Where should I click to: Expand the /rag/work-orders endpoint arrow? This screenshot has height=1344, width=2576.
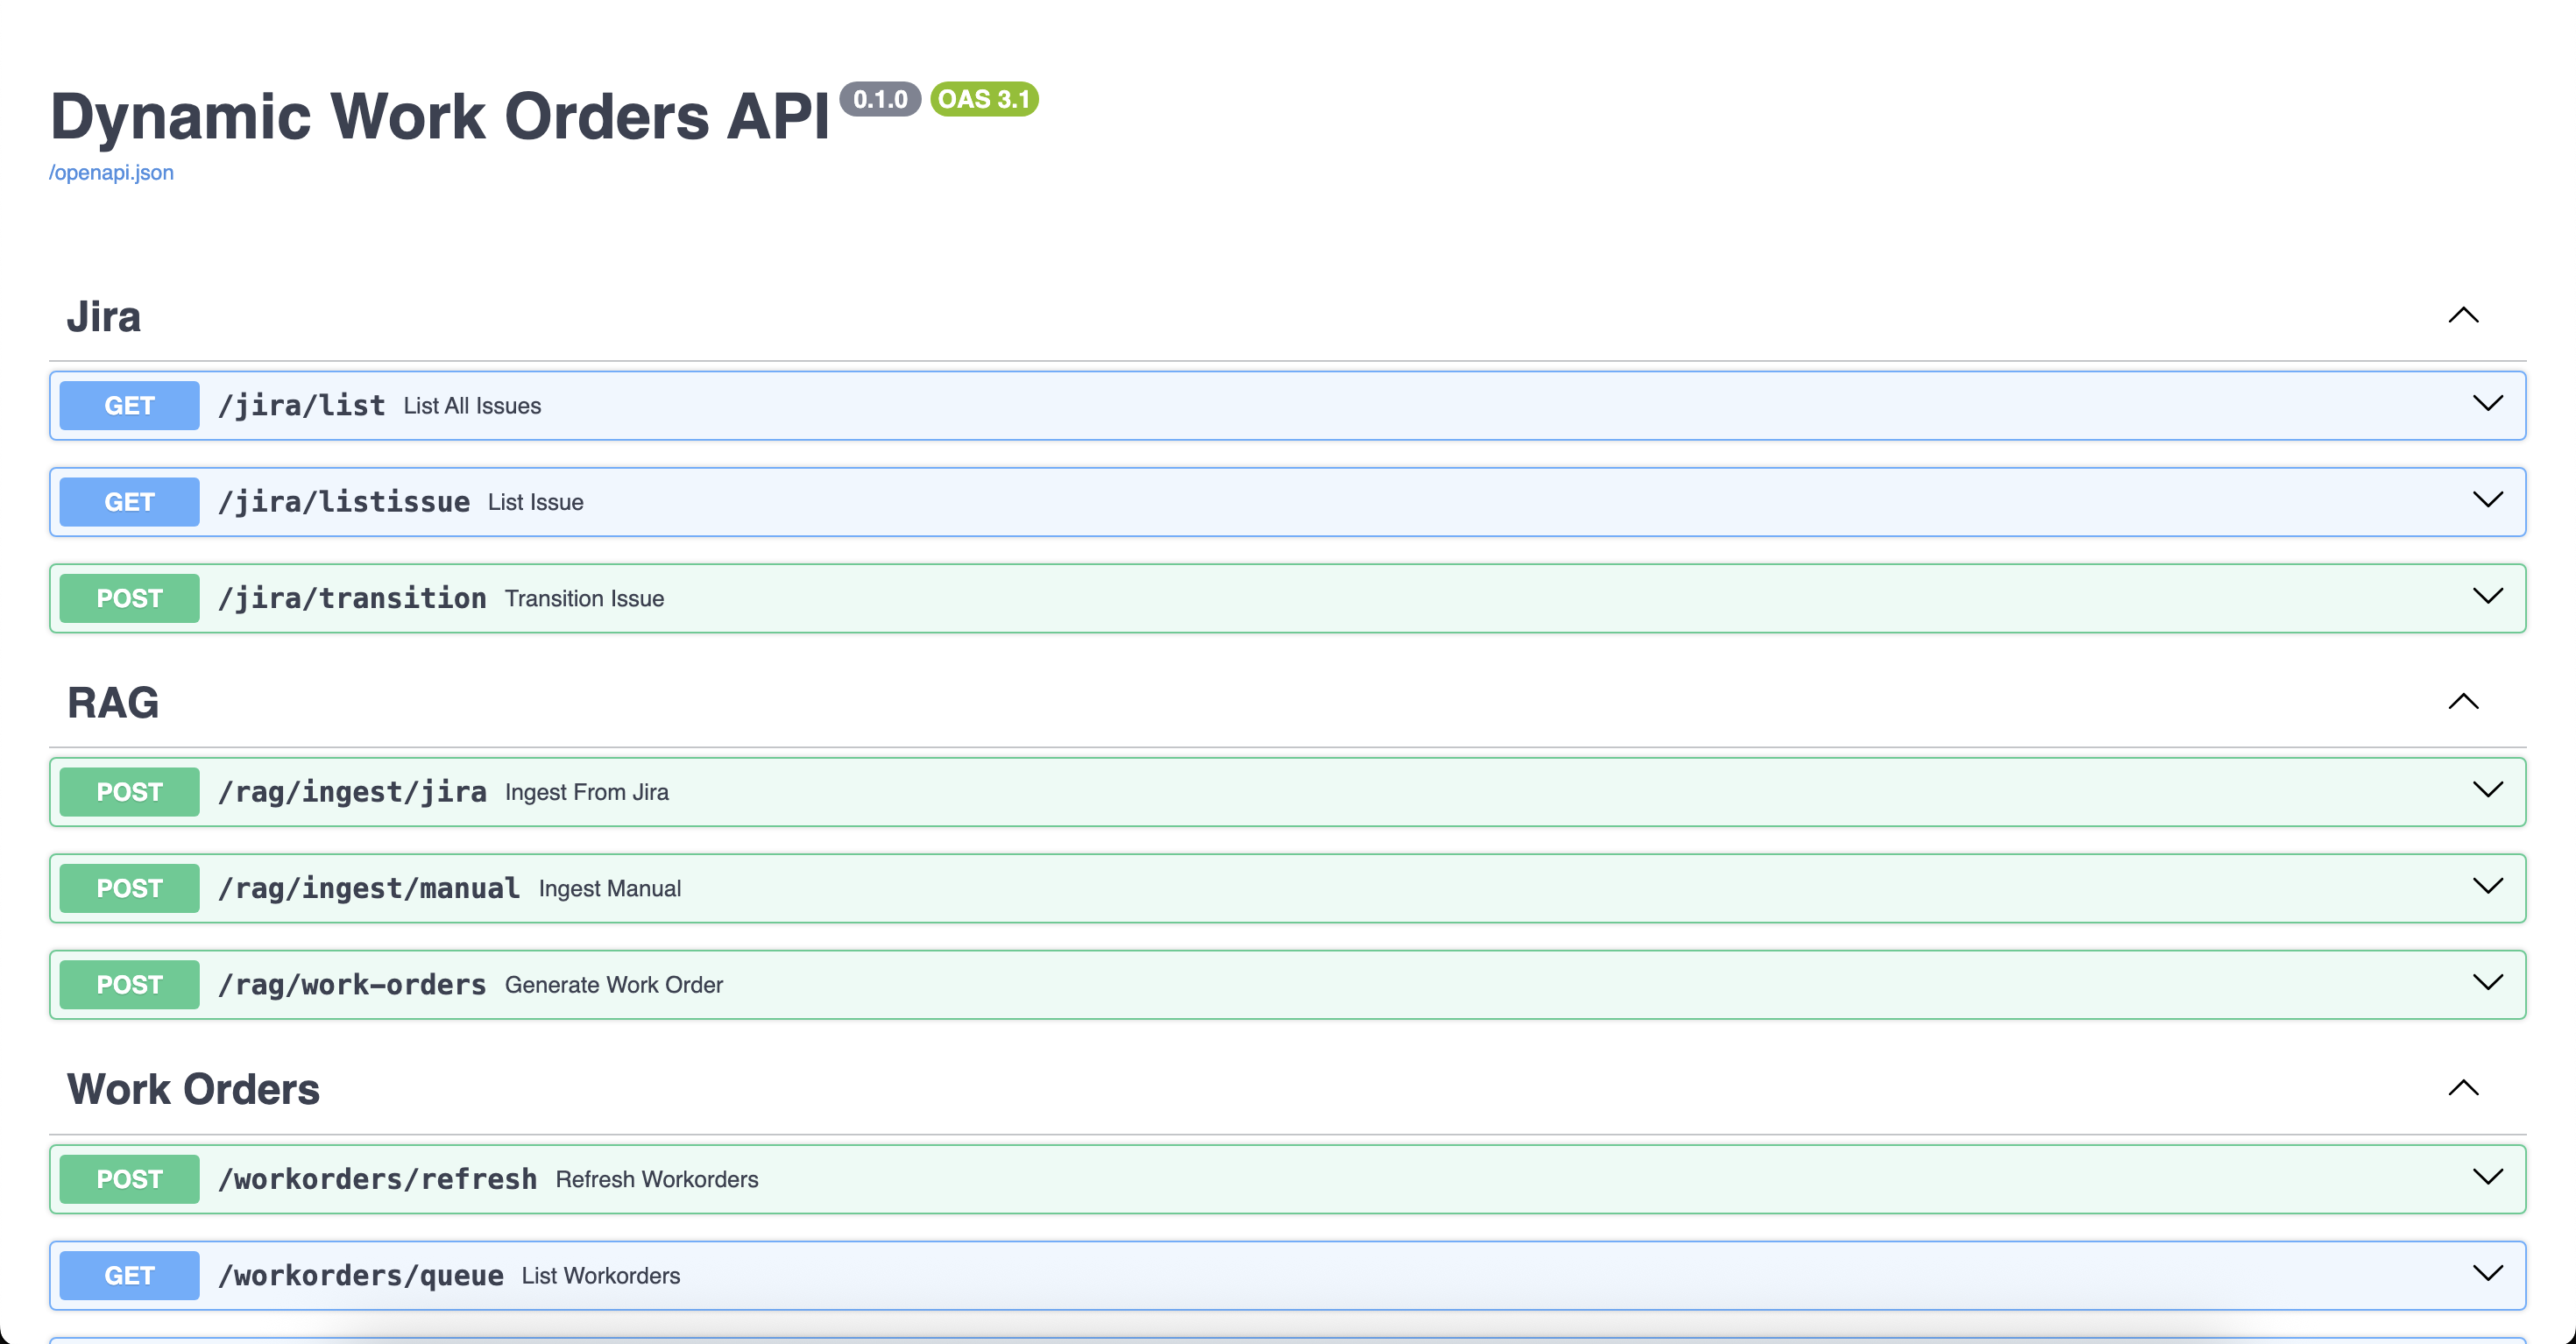pyautogui.click(x=2487, y=983)
